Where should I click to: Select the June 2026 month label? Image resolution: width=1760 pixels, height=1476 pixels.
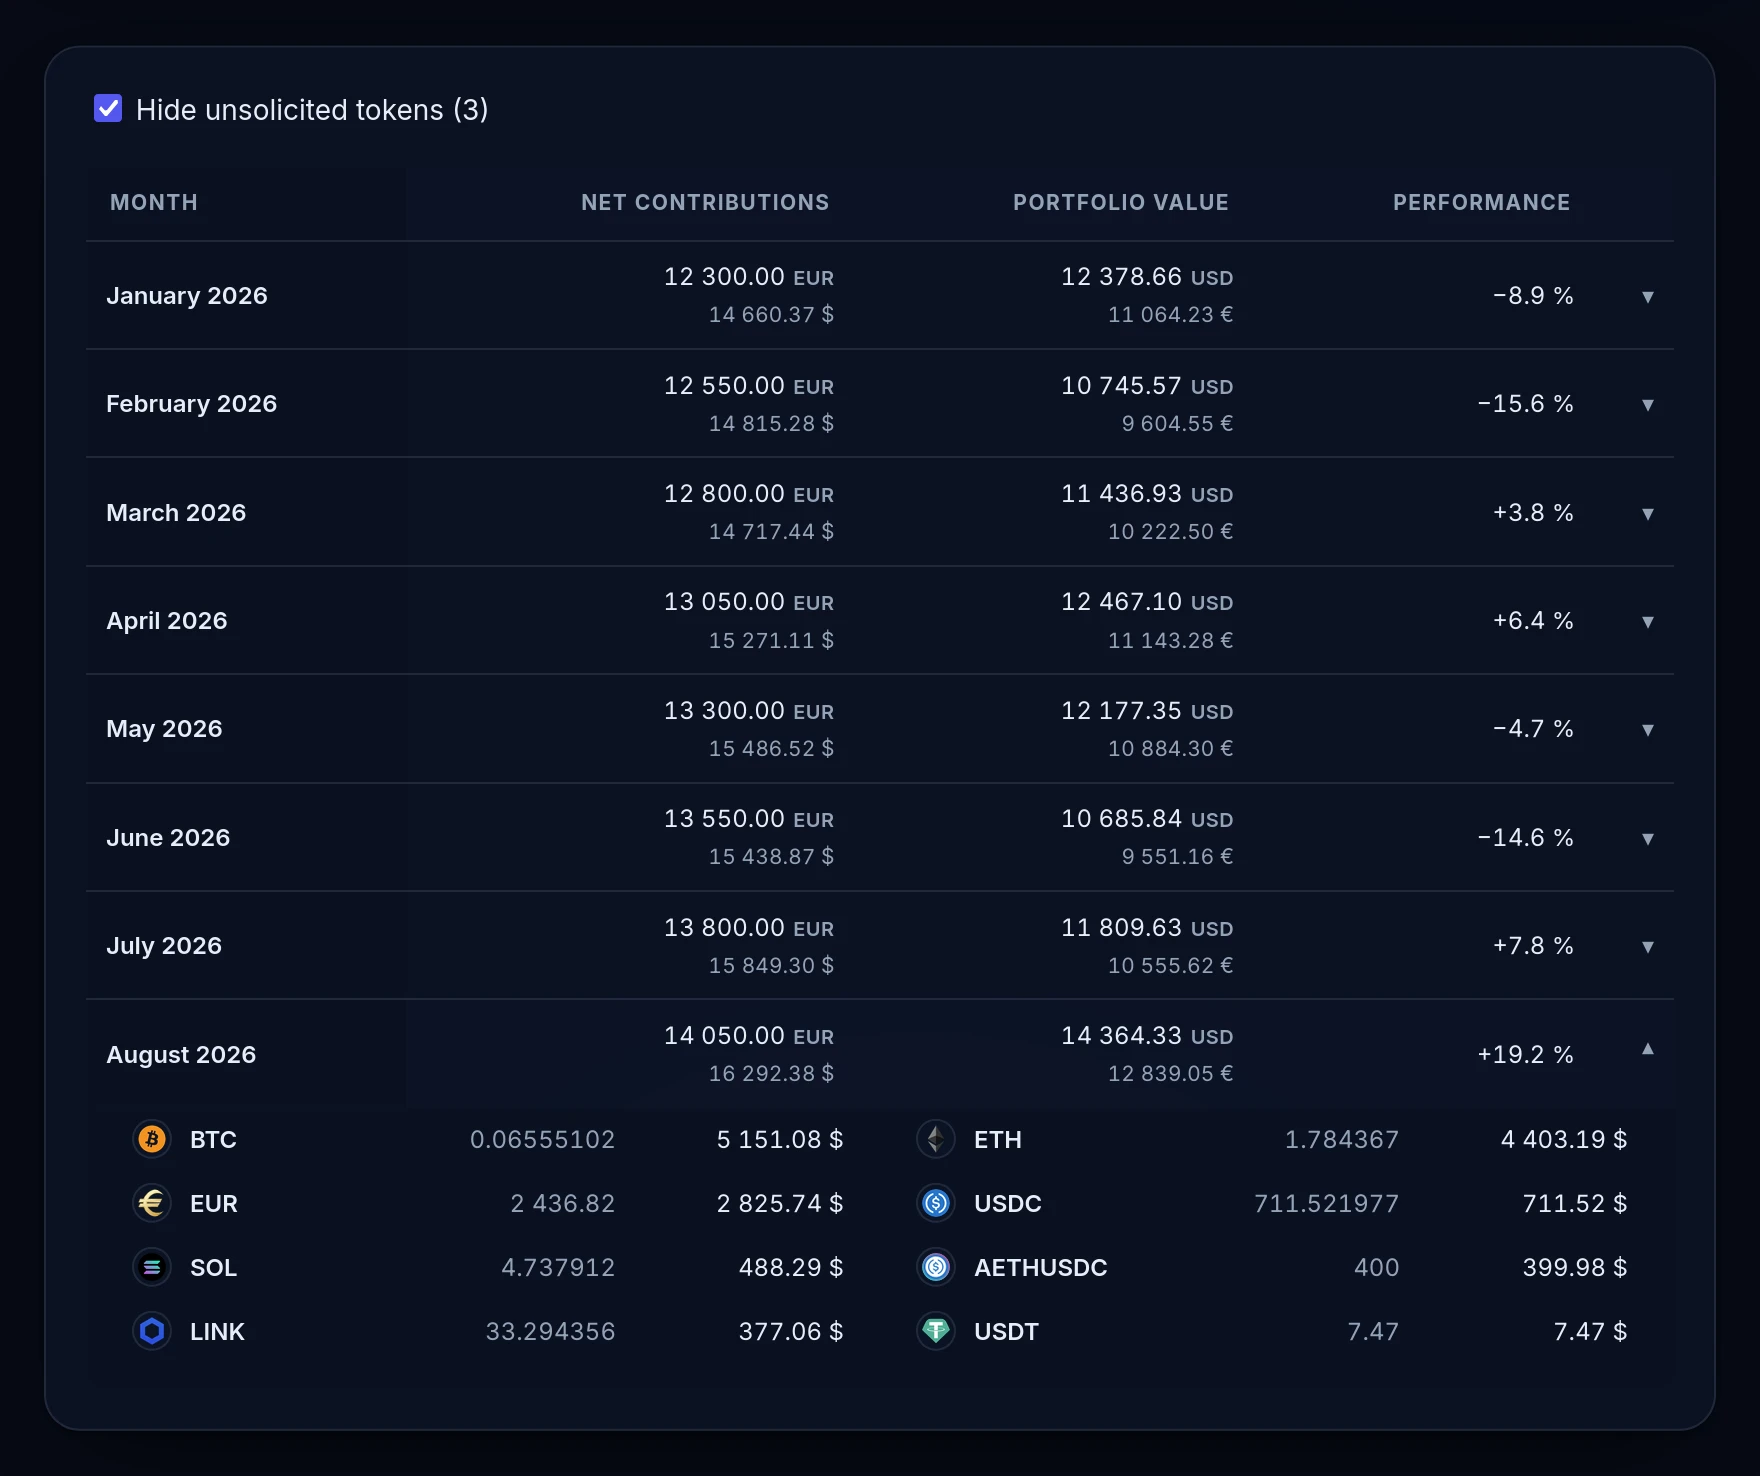pyautogui.click(x=168, y=838)
